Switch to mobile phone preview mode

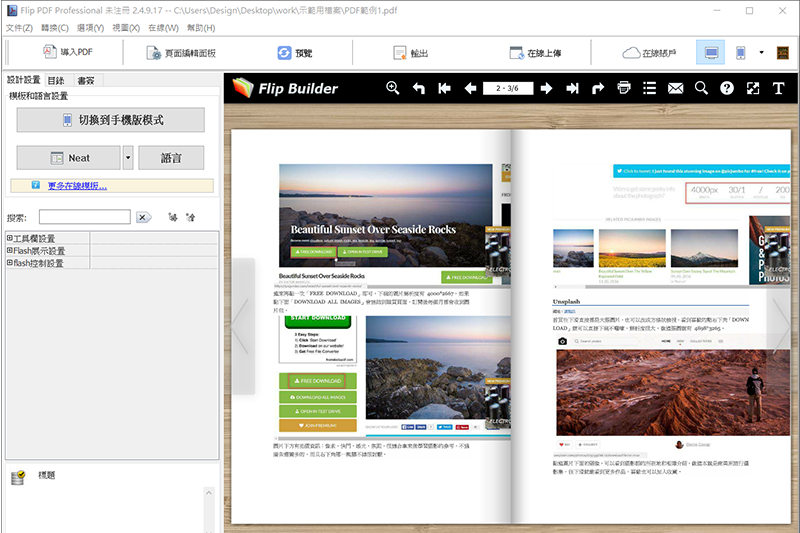(740, 53)
